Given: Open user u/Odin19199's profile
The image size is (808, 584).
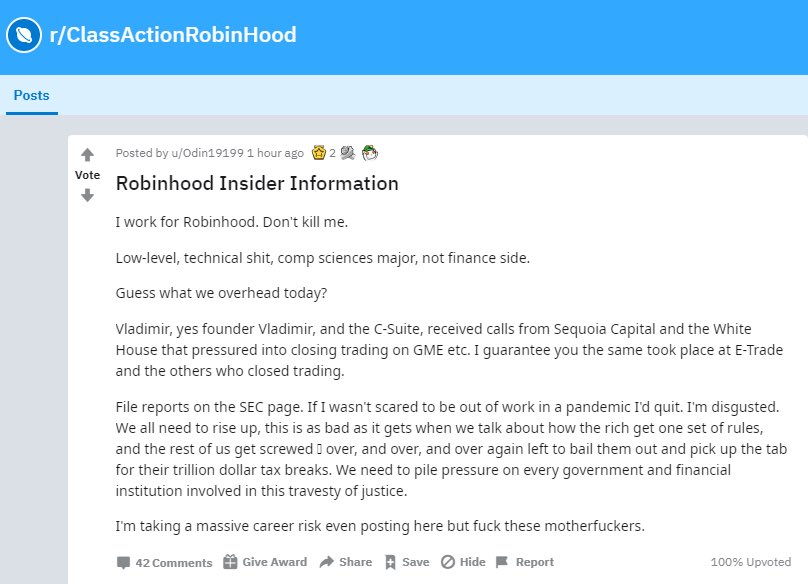Looking at the screenshot, I should [207, 153].
